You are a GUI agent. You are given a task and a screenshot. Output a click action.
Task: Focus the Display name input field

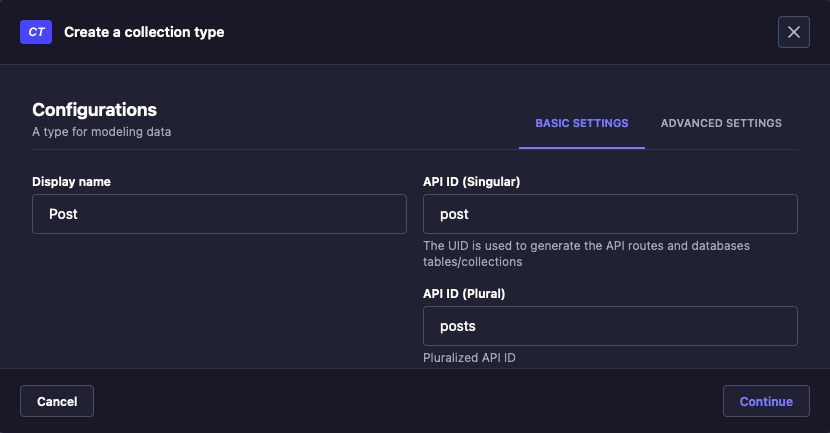coord(219,214)
